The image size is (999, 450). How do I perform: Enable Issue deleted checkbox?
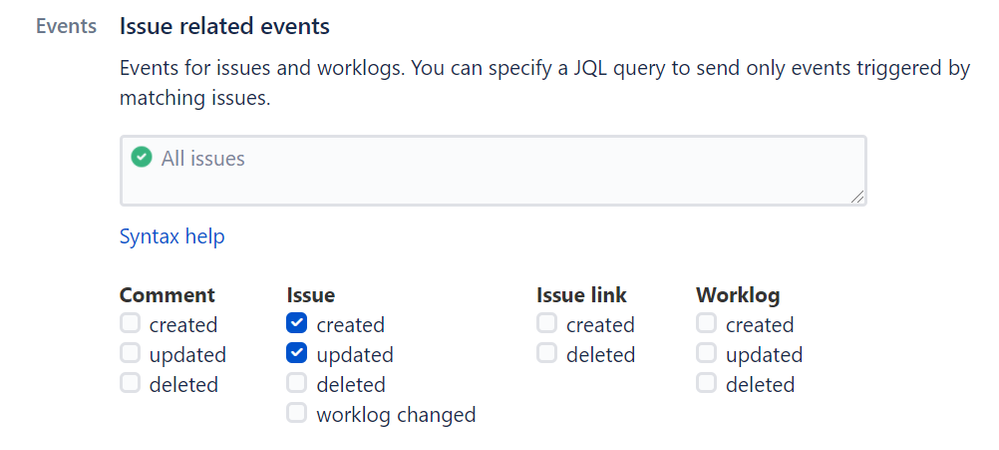[x=297, y=384]
